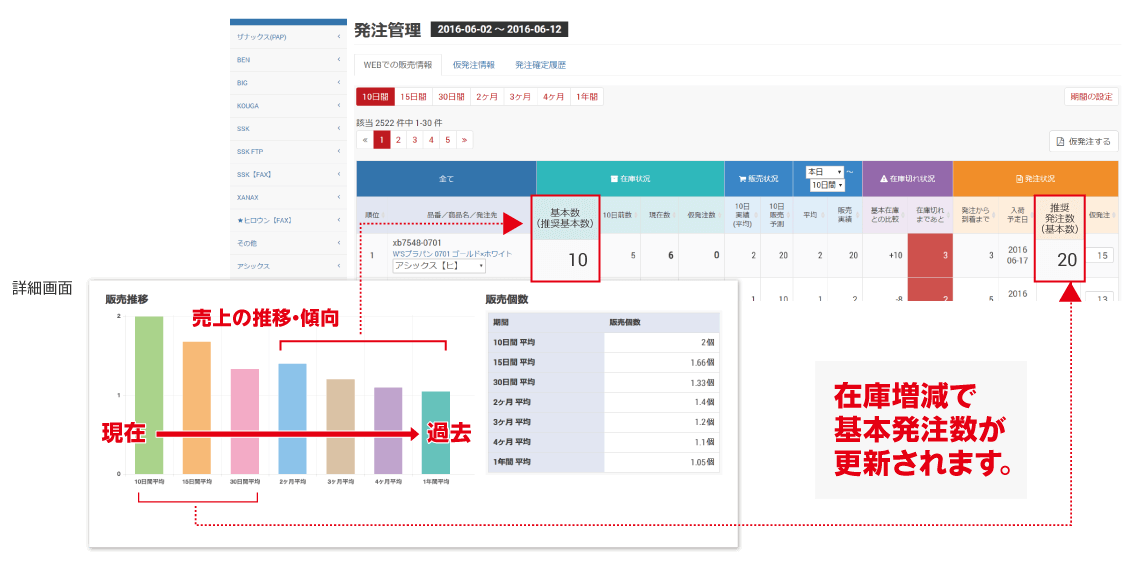1140x566 pixels.
Task: Sort by the 順位 column
Action: (x=372, y=215)
